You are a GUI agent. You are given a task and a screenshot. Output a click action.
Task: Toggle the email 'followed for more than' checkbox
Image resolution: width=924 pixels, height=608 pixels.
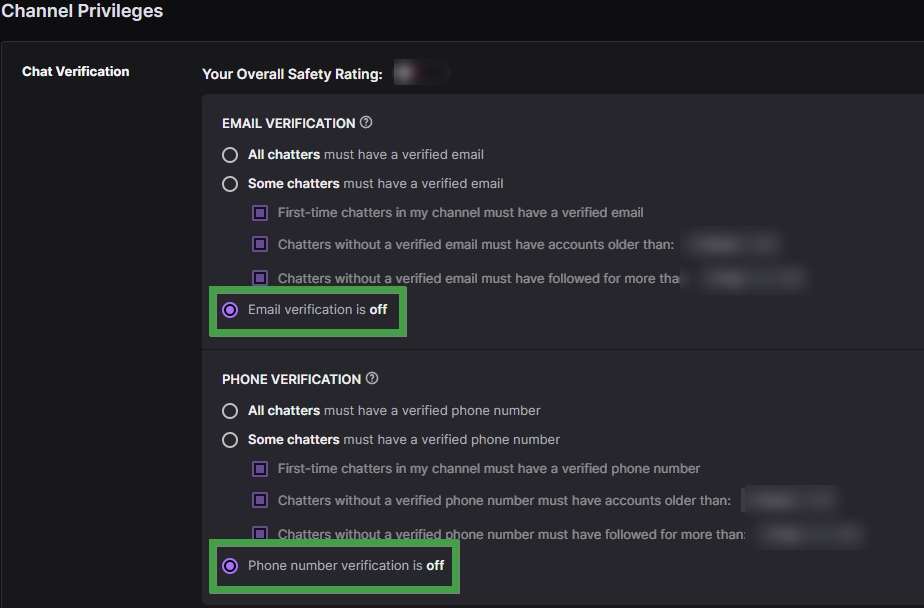[260, 277]
